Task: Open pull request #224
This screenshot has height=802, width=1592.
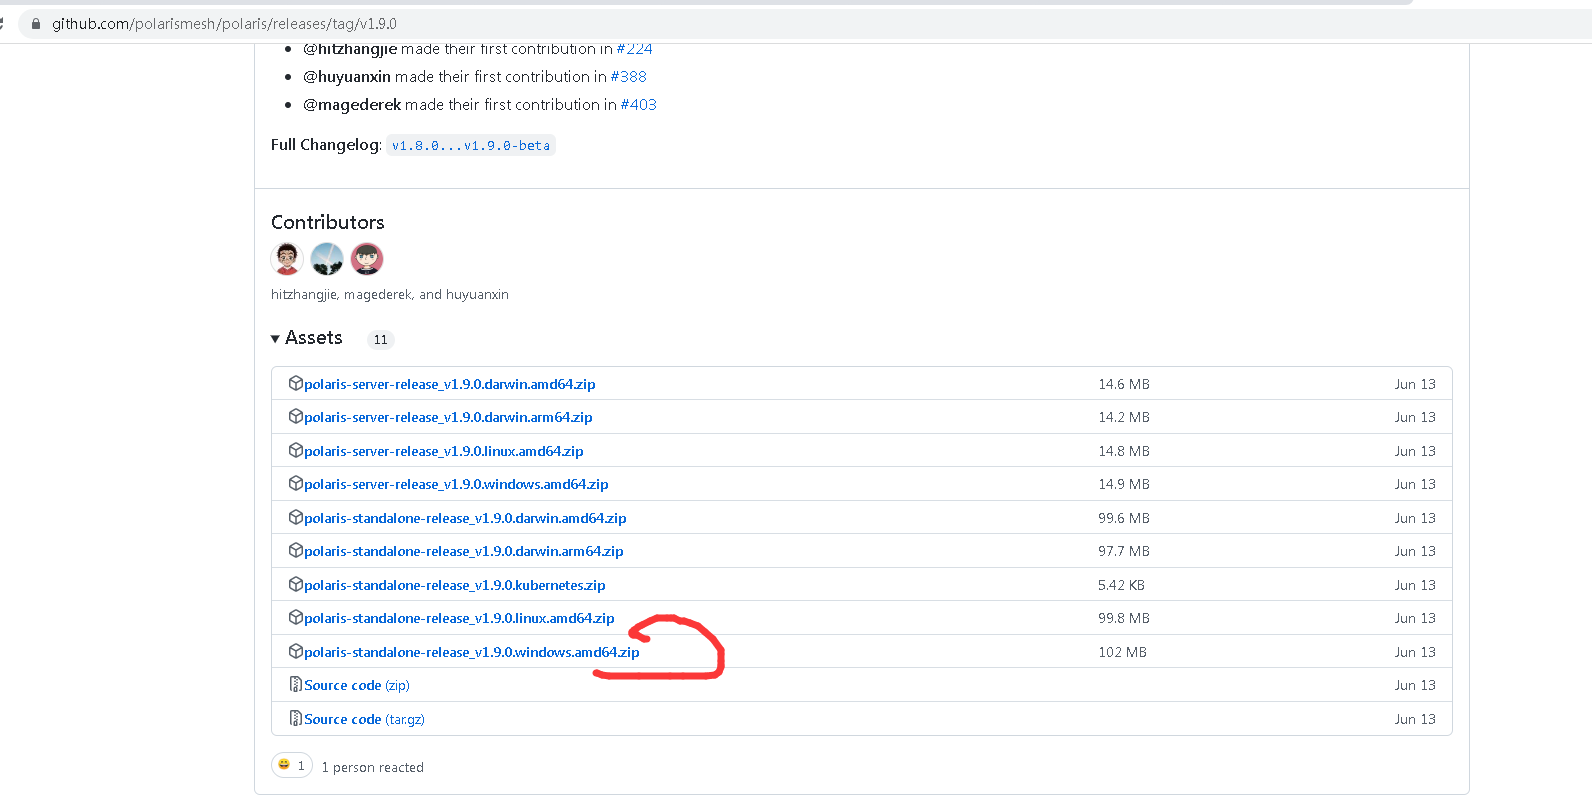Action: [x=634, y=49]
